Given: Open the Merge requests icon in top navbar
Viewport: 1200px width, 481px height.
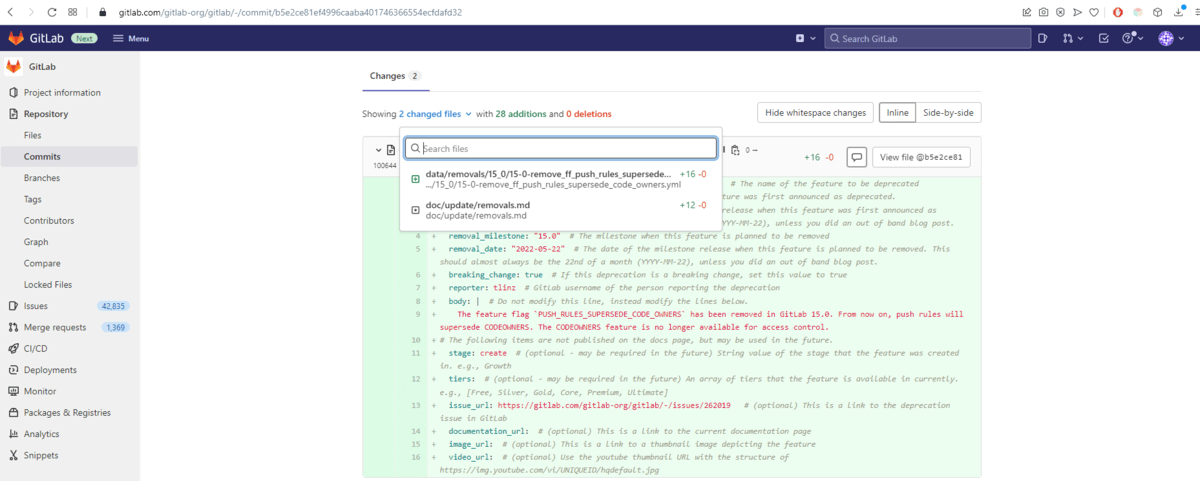Looking at the screenshot, I should [1072, 38].
